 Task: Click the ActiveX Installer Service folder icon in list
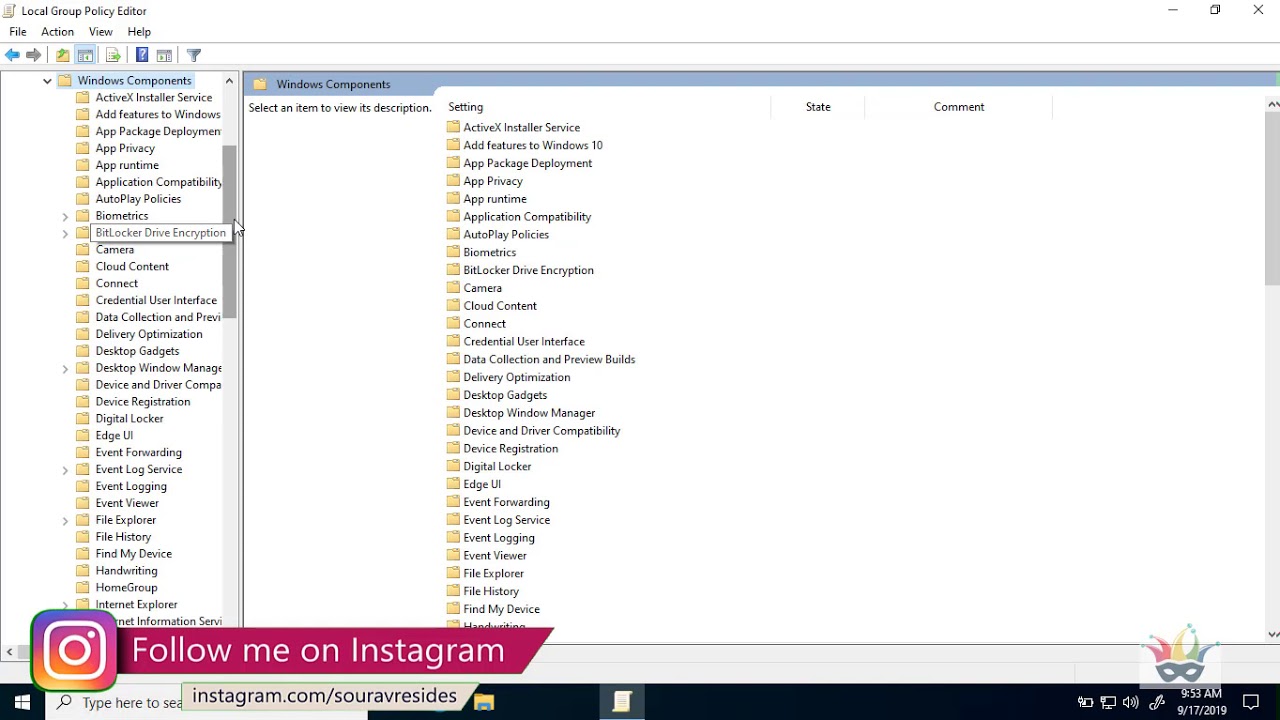coord(453,127)
